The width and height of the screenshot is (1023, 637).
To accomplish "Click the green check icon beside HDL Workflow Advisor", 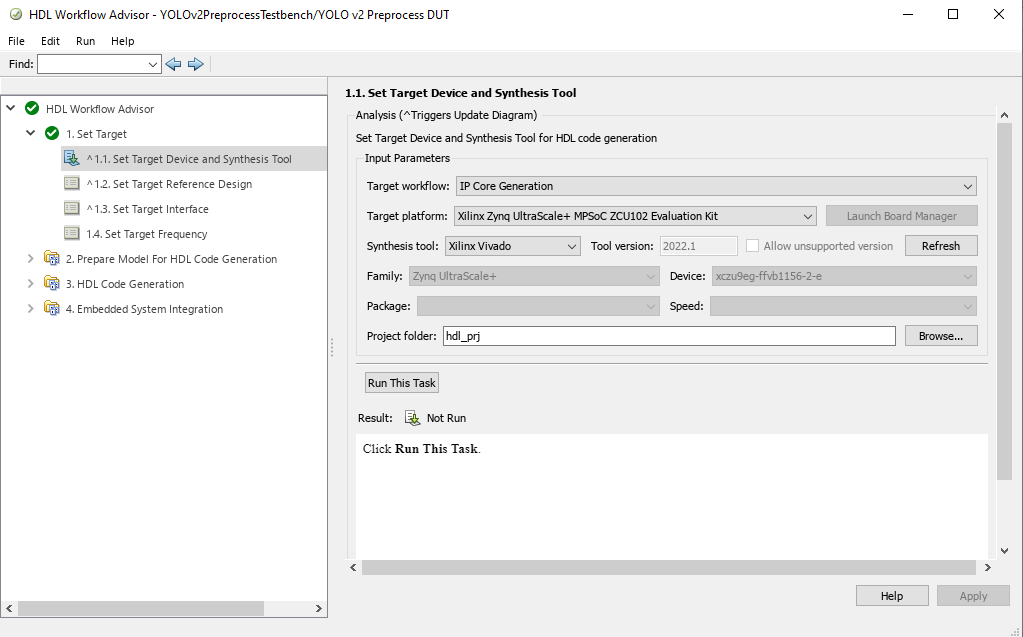I will point(32,109).
